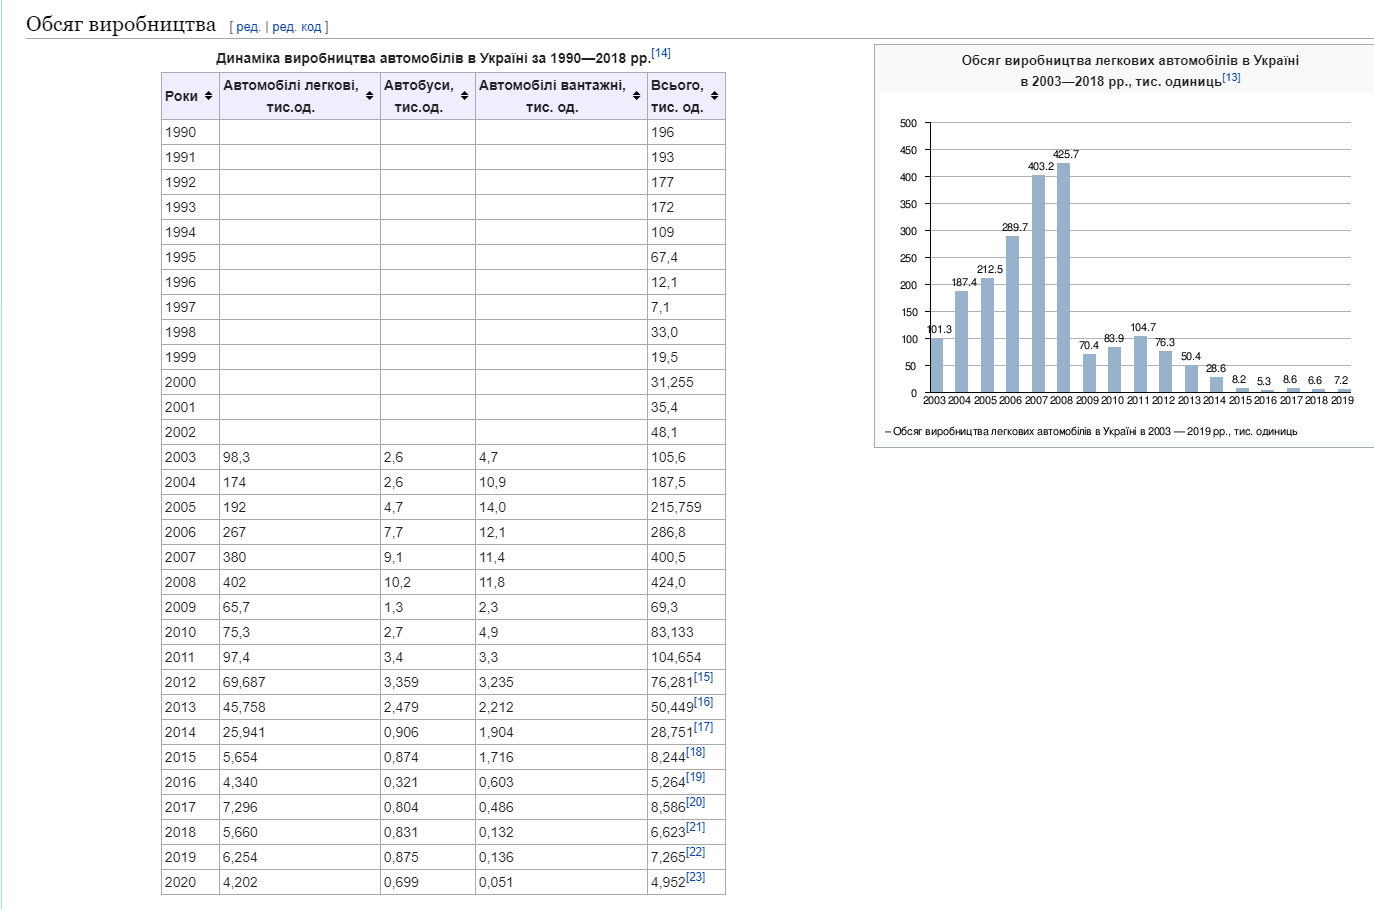The width and height of the screenshot is (1374, 909).
Task: Click citation [19] next to 5,264
Action: 695,777
